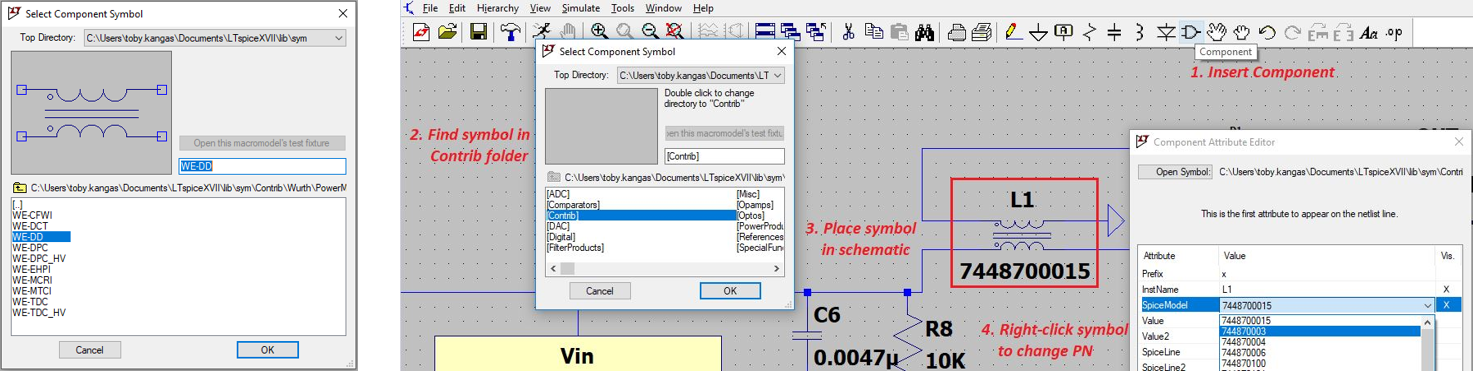This screenshot has width=1473, height=371.
Task: Click the Zoom out magnifier icon
Action: tap(651, 32)
